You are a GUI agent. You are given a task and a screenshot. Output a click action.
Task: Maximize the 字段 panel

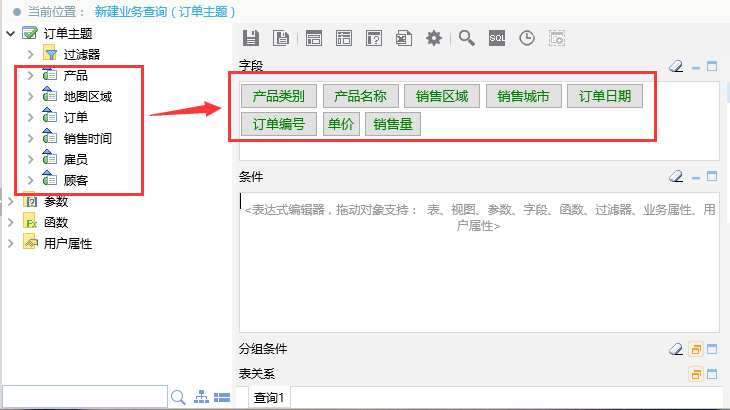(x=712, y=67)
